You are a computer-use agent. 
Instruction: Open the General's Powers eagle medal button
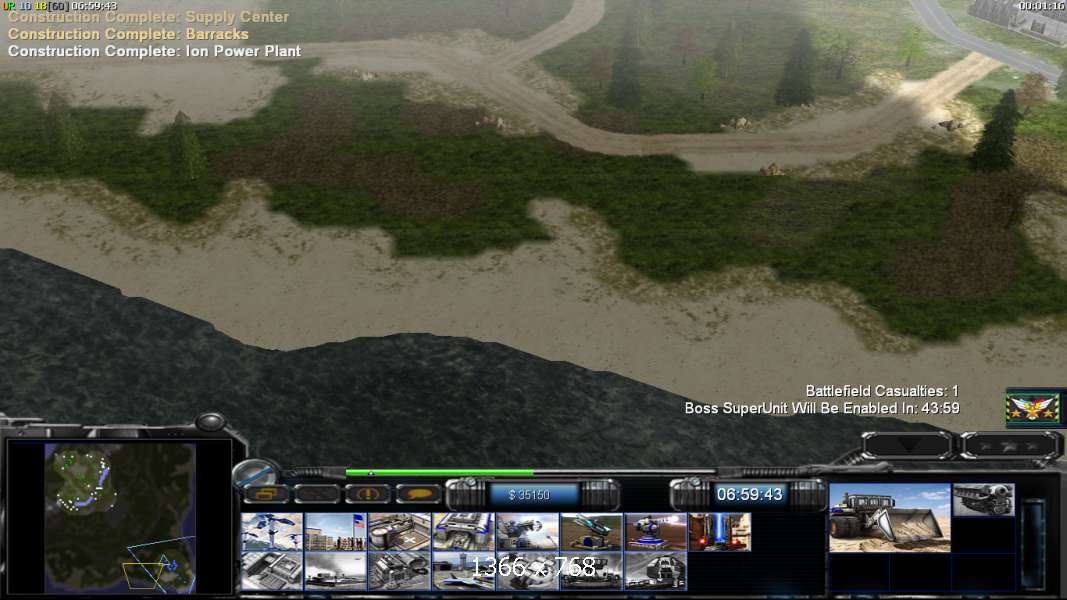1033,408
